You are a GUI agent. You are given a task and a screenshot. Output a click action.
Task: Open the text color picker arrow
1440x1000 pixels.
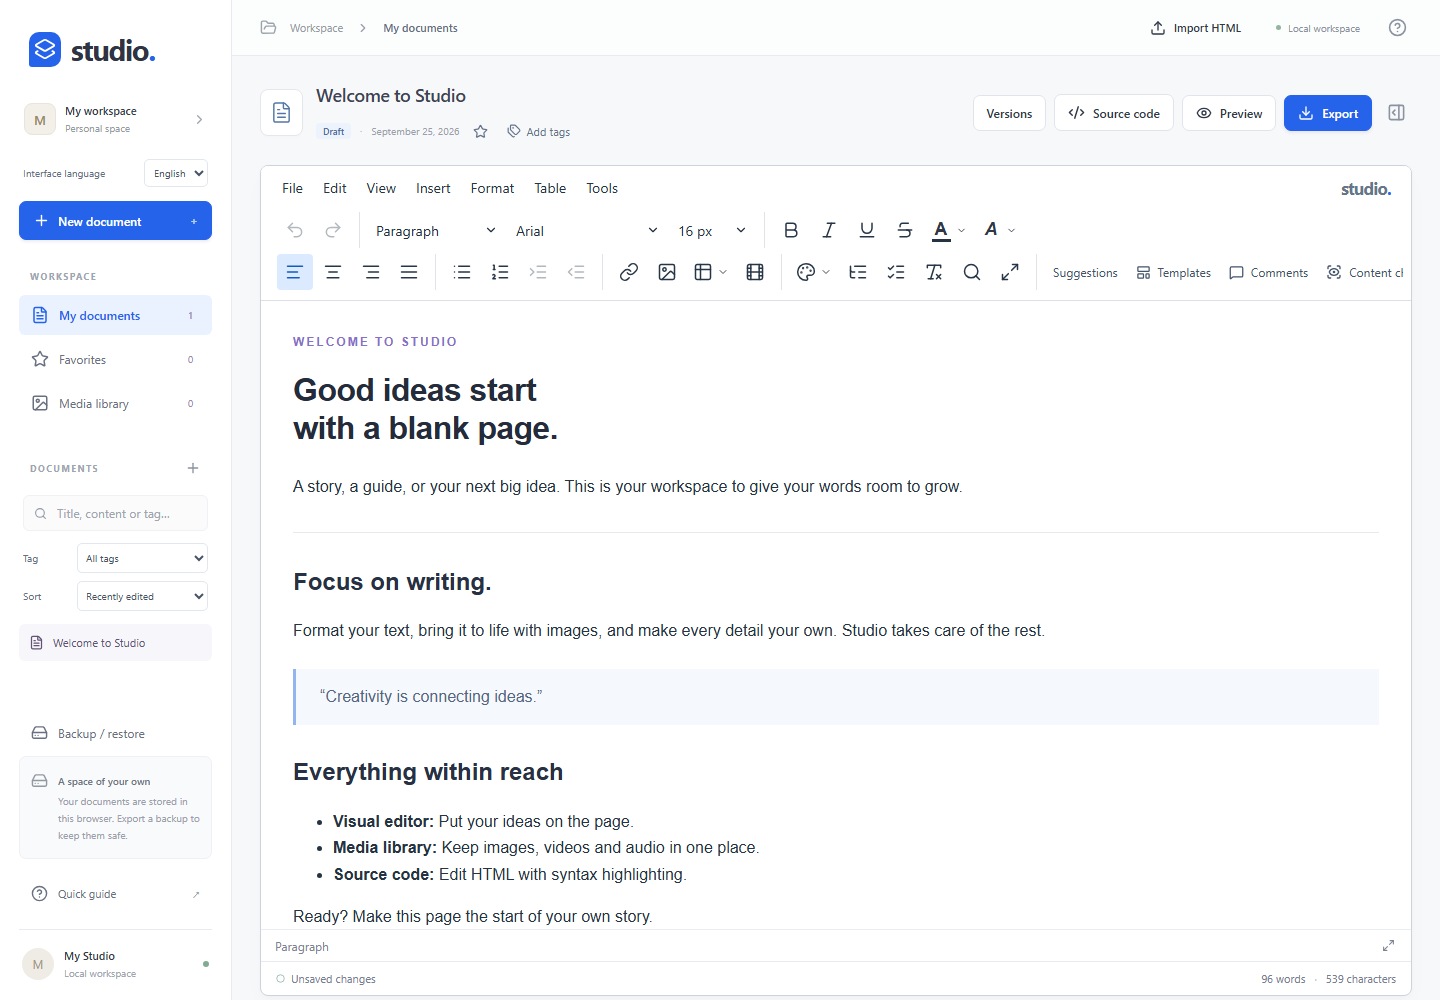(x=962, y=230)
